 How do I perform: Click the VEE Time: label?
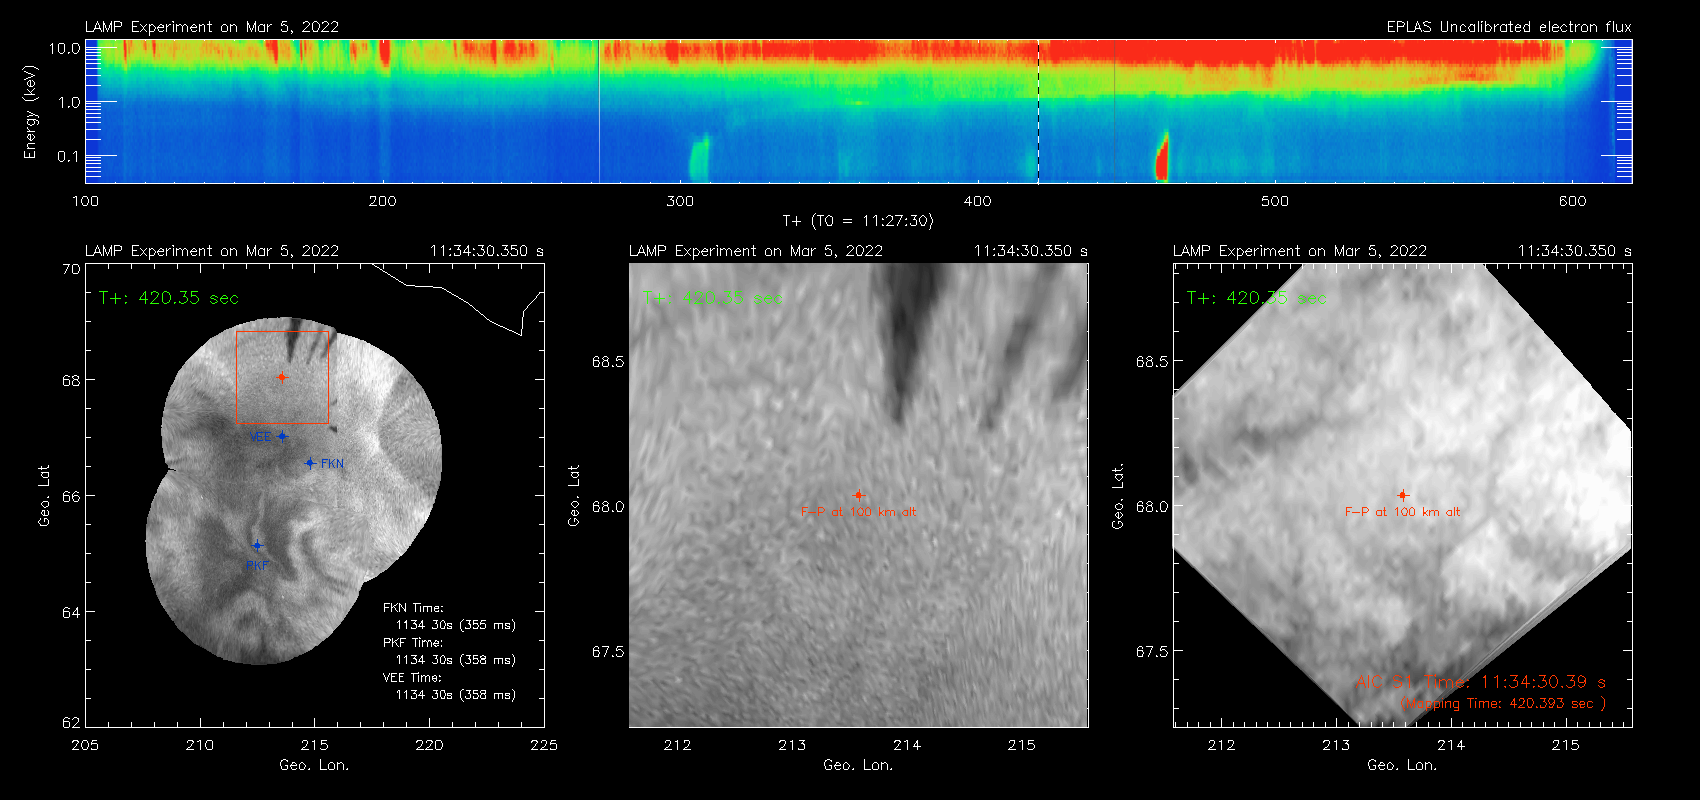point(413,678)
